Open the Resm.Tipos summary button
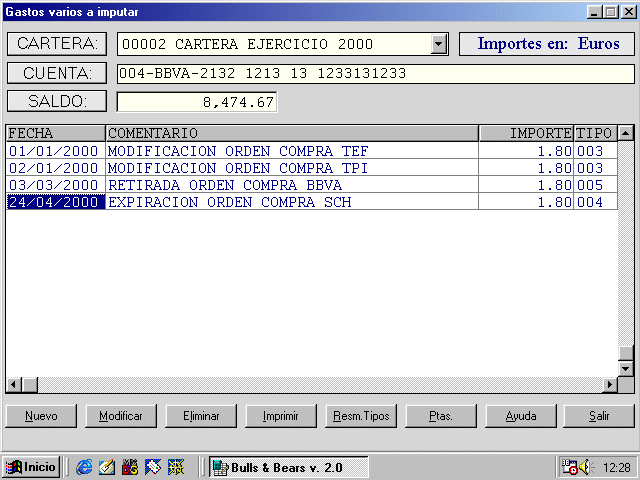The image size is (640, 480). [x=361, y=416]
